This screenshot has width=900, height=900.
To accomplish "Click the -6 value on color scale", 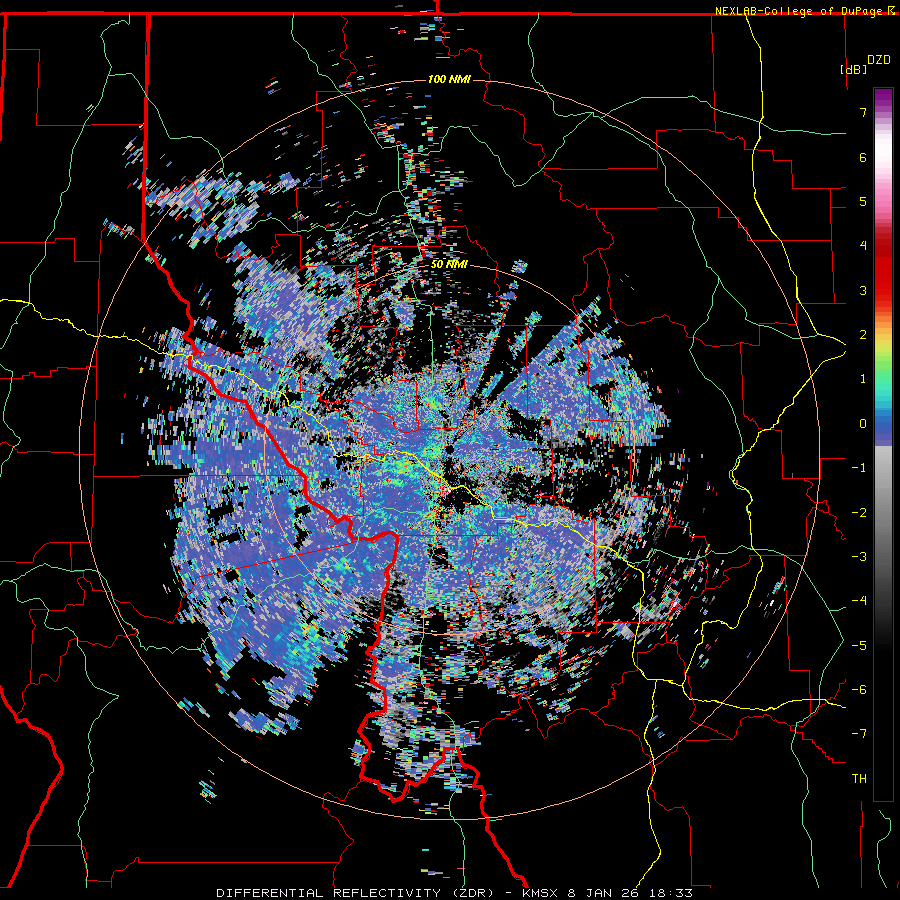I will coord(859,690).
